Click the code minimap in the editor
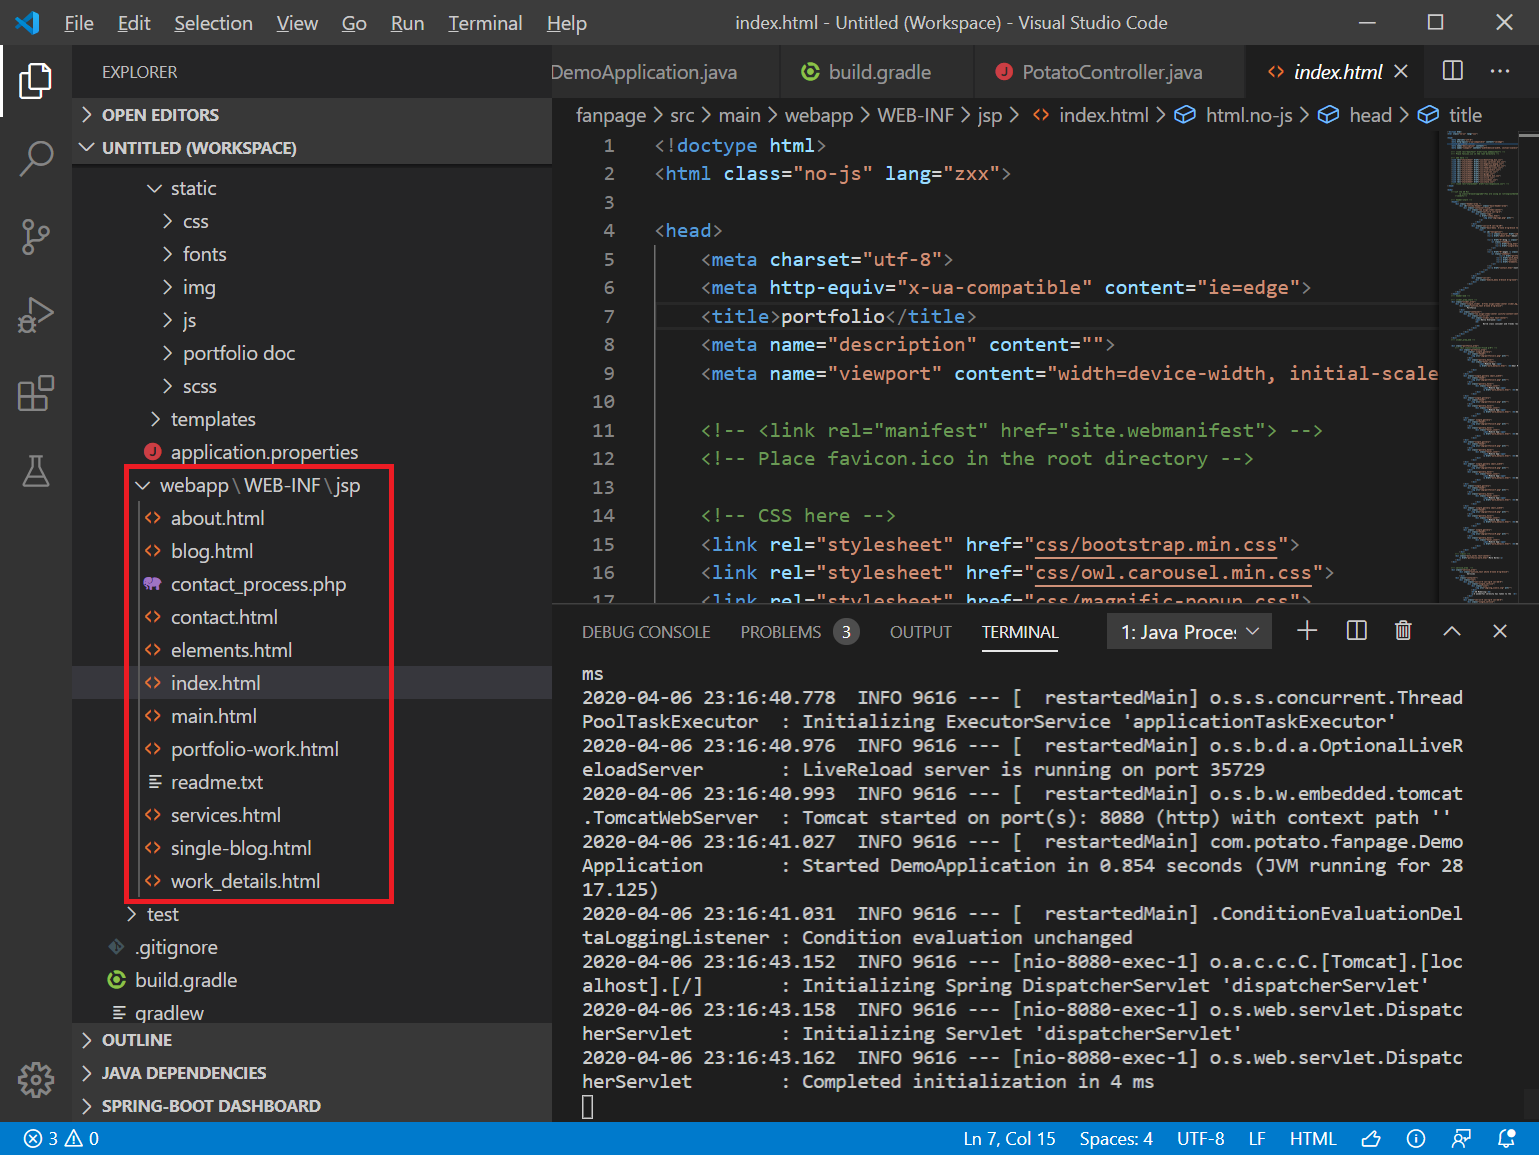The height and width of the screenshot is (1155, 1539). tap(1482, 368)
